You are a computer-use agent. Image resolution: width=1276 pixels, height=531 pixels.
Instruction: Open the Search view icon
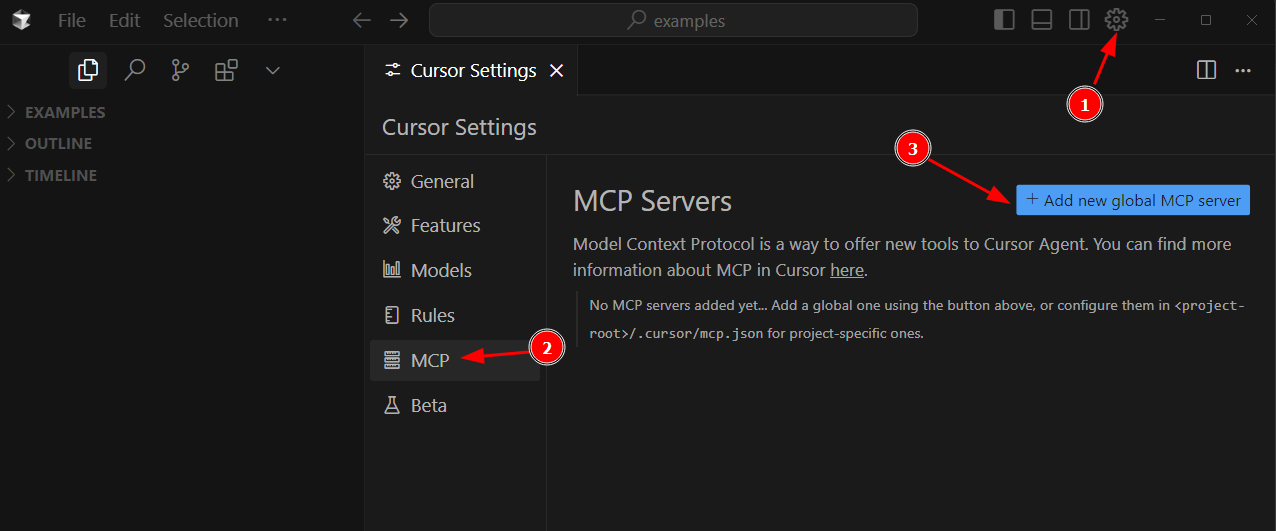[x=134, y=70]
